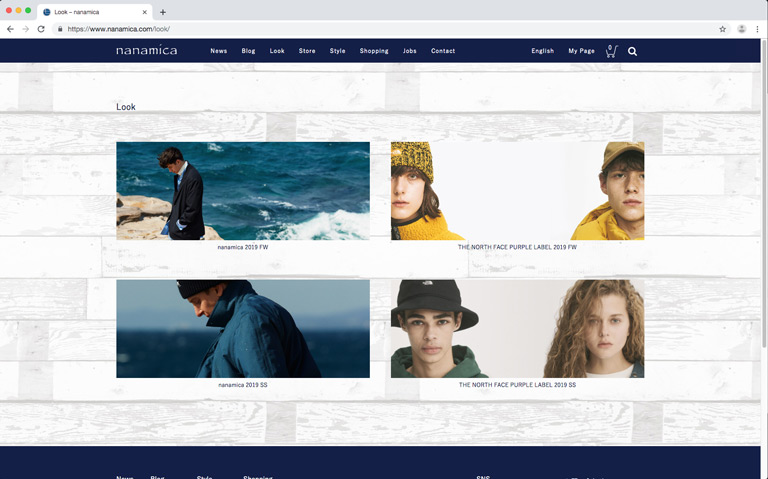Click the Look page heading
This screenshot has width=768, height=479.
(126, 107)
